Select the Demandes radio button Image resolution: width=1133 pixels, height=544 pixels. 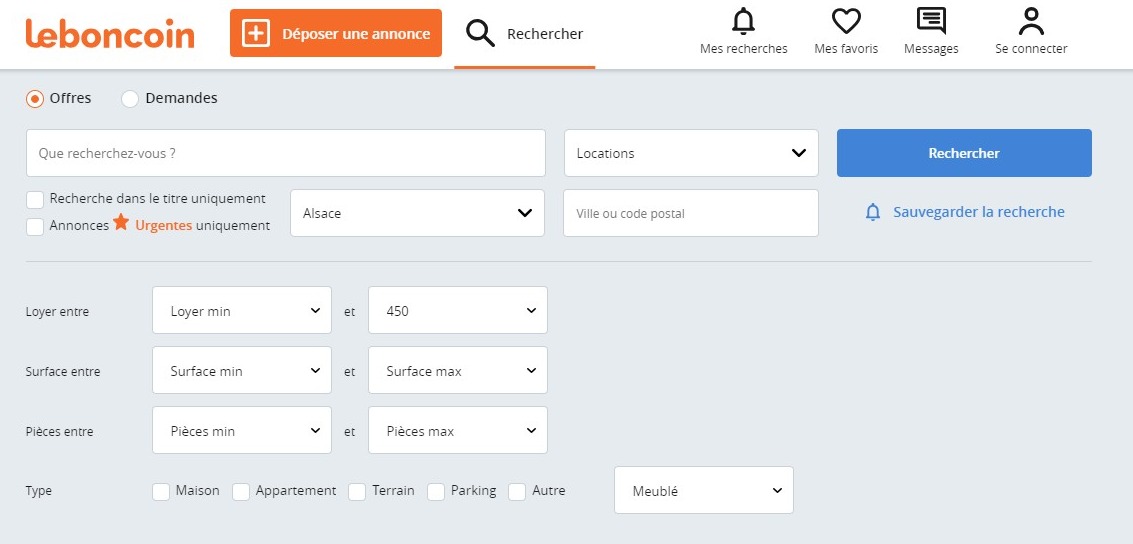(x=130, y=99)
